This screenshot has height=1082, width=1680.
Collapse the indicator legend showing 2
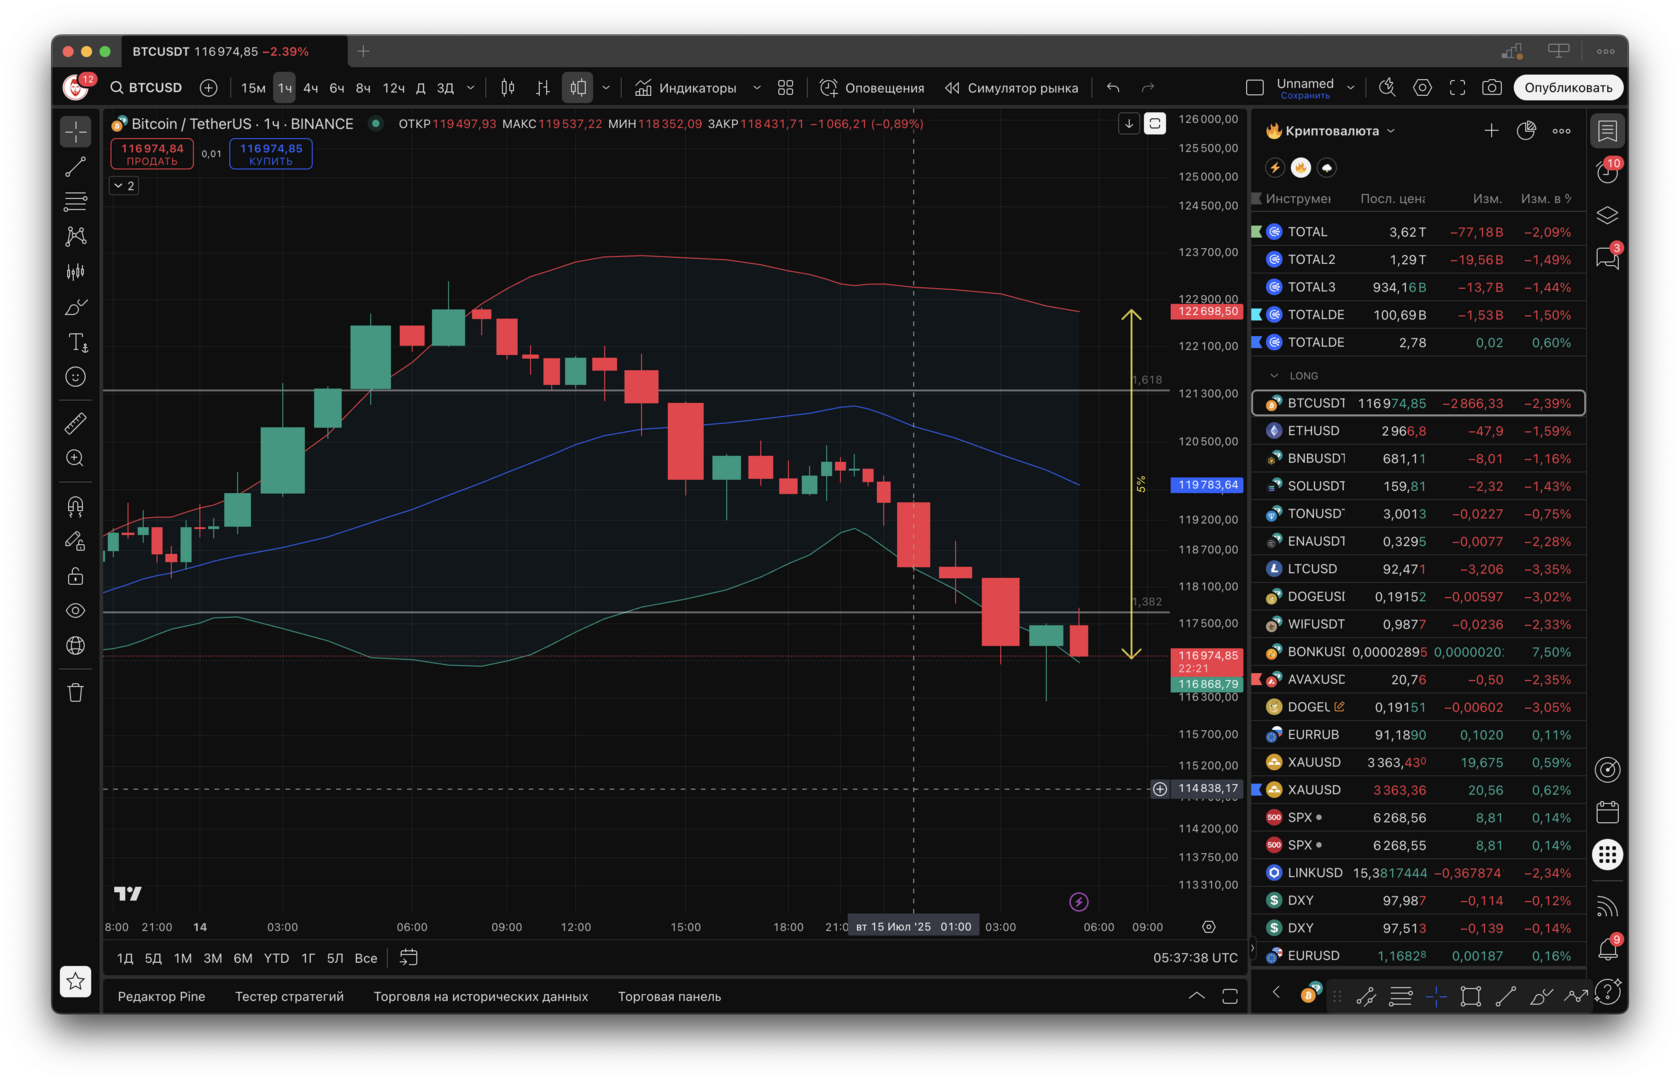[124, 186]
